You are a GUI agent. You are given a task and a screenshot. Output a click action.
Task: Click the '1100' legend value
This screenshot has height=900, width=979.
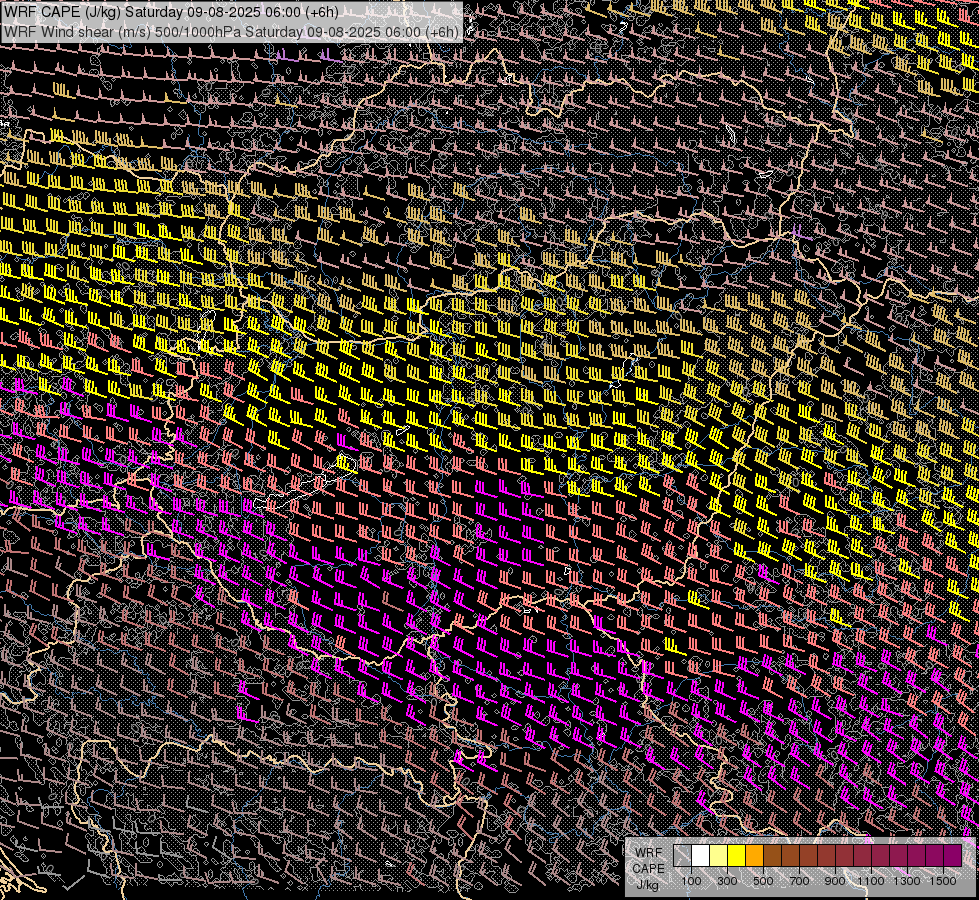pos(870,881)
